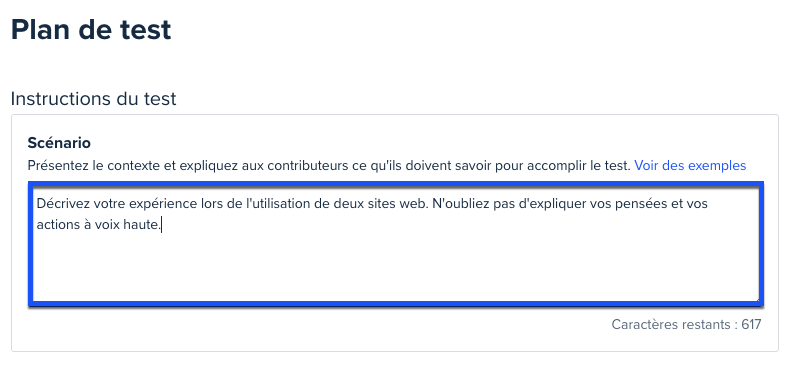This screenshot has height=368, width=790.
Task: Click the "Instructions du test" section title
Action: (93, 99)
